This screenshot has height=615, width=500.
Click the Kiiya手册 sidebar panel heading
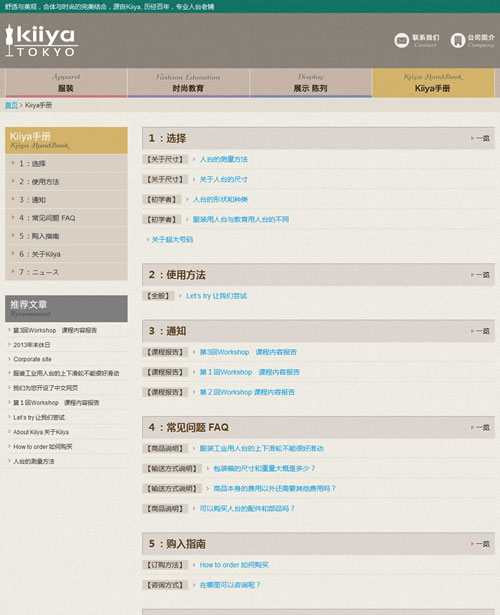66,140
